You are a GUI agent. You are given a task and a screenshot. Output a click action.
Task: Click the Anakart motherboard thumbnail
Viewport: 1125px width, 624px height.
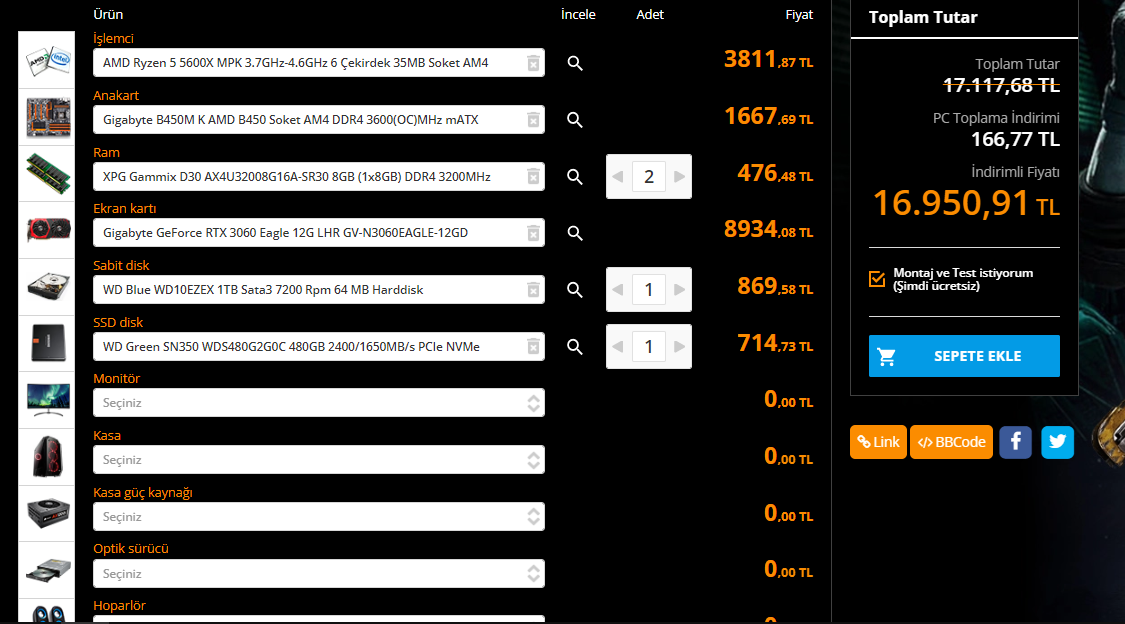click(47, 117)
